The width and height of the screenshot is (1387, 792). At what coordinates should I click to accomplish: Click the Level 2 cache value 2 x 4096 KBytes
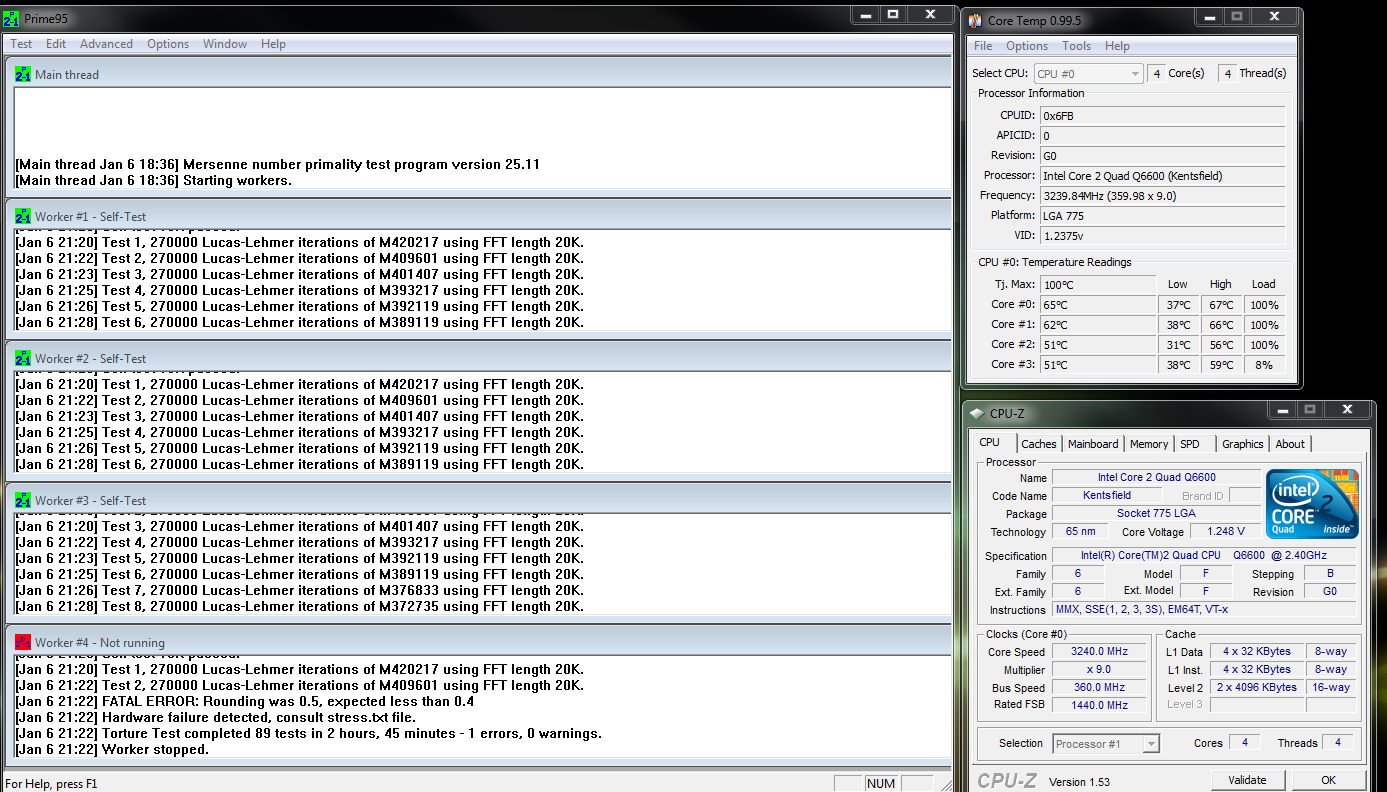[x=1256, y=687]
